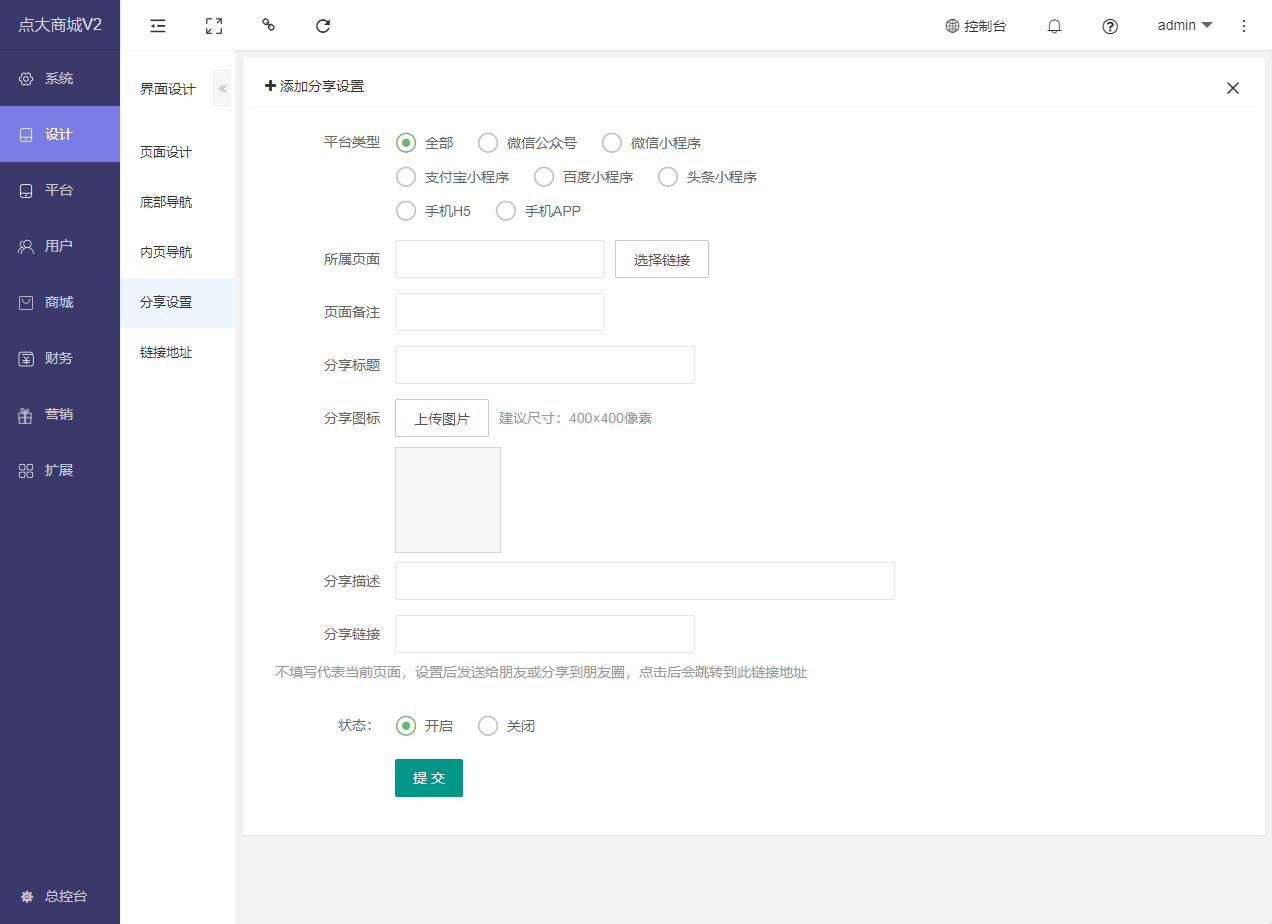Screen dimensions: 1272x924
Task: Click the 分享标题 input field
Action: [544, 365]
